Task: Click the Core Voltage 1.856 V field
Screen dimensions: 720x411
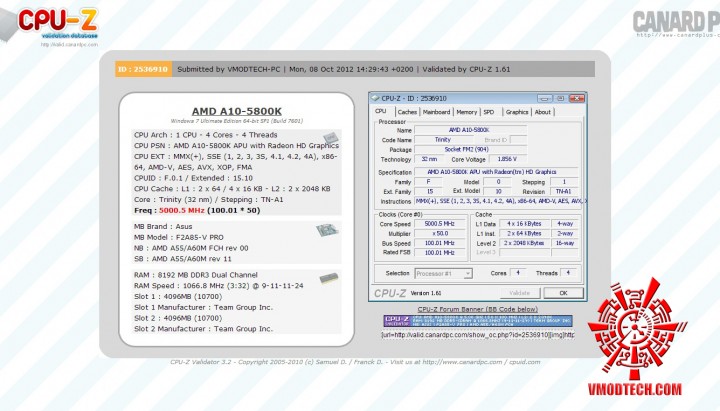Action: pyautogui.click(x=507, y=159)
